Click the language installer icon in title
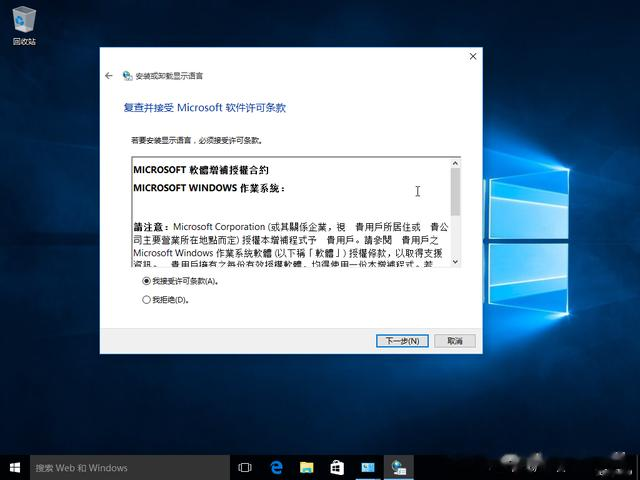The width and height of the screenshot is (640, 480). [x=127, y=76]
